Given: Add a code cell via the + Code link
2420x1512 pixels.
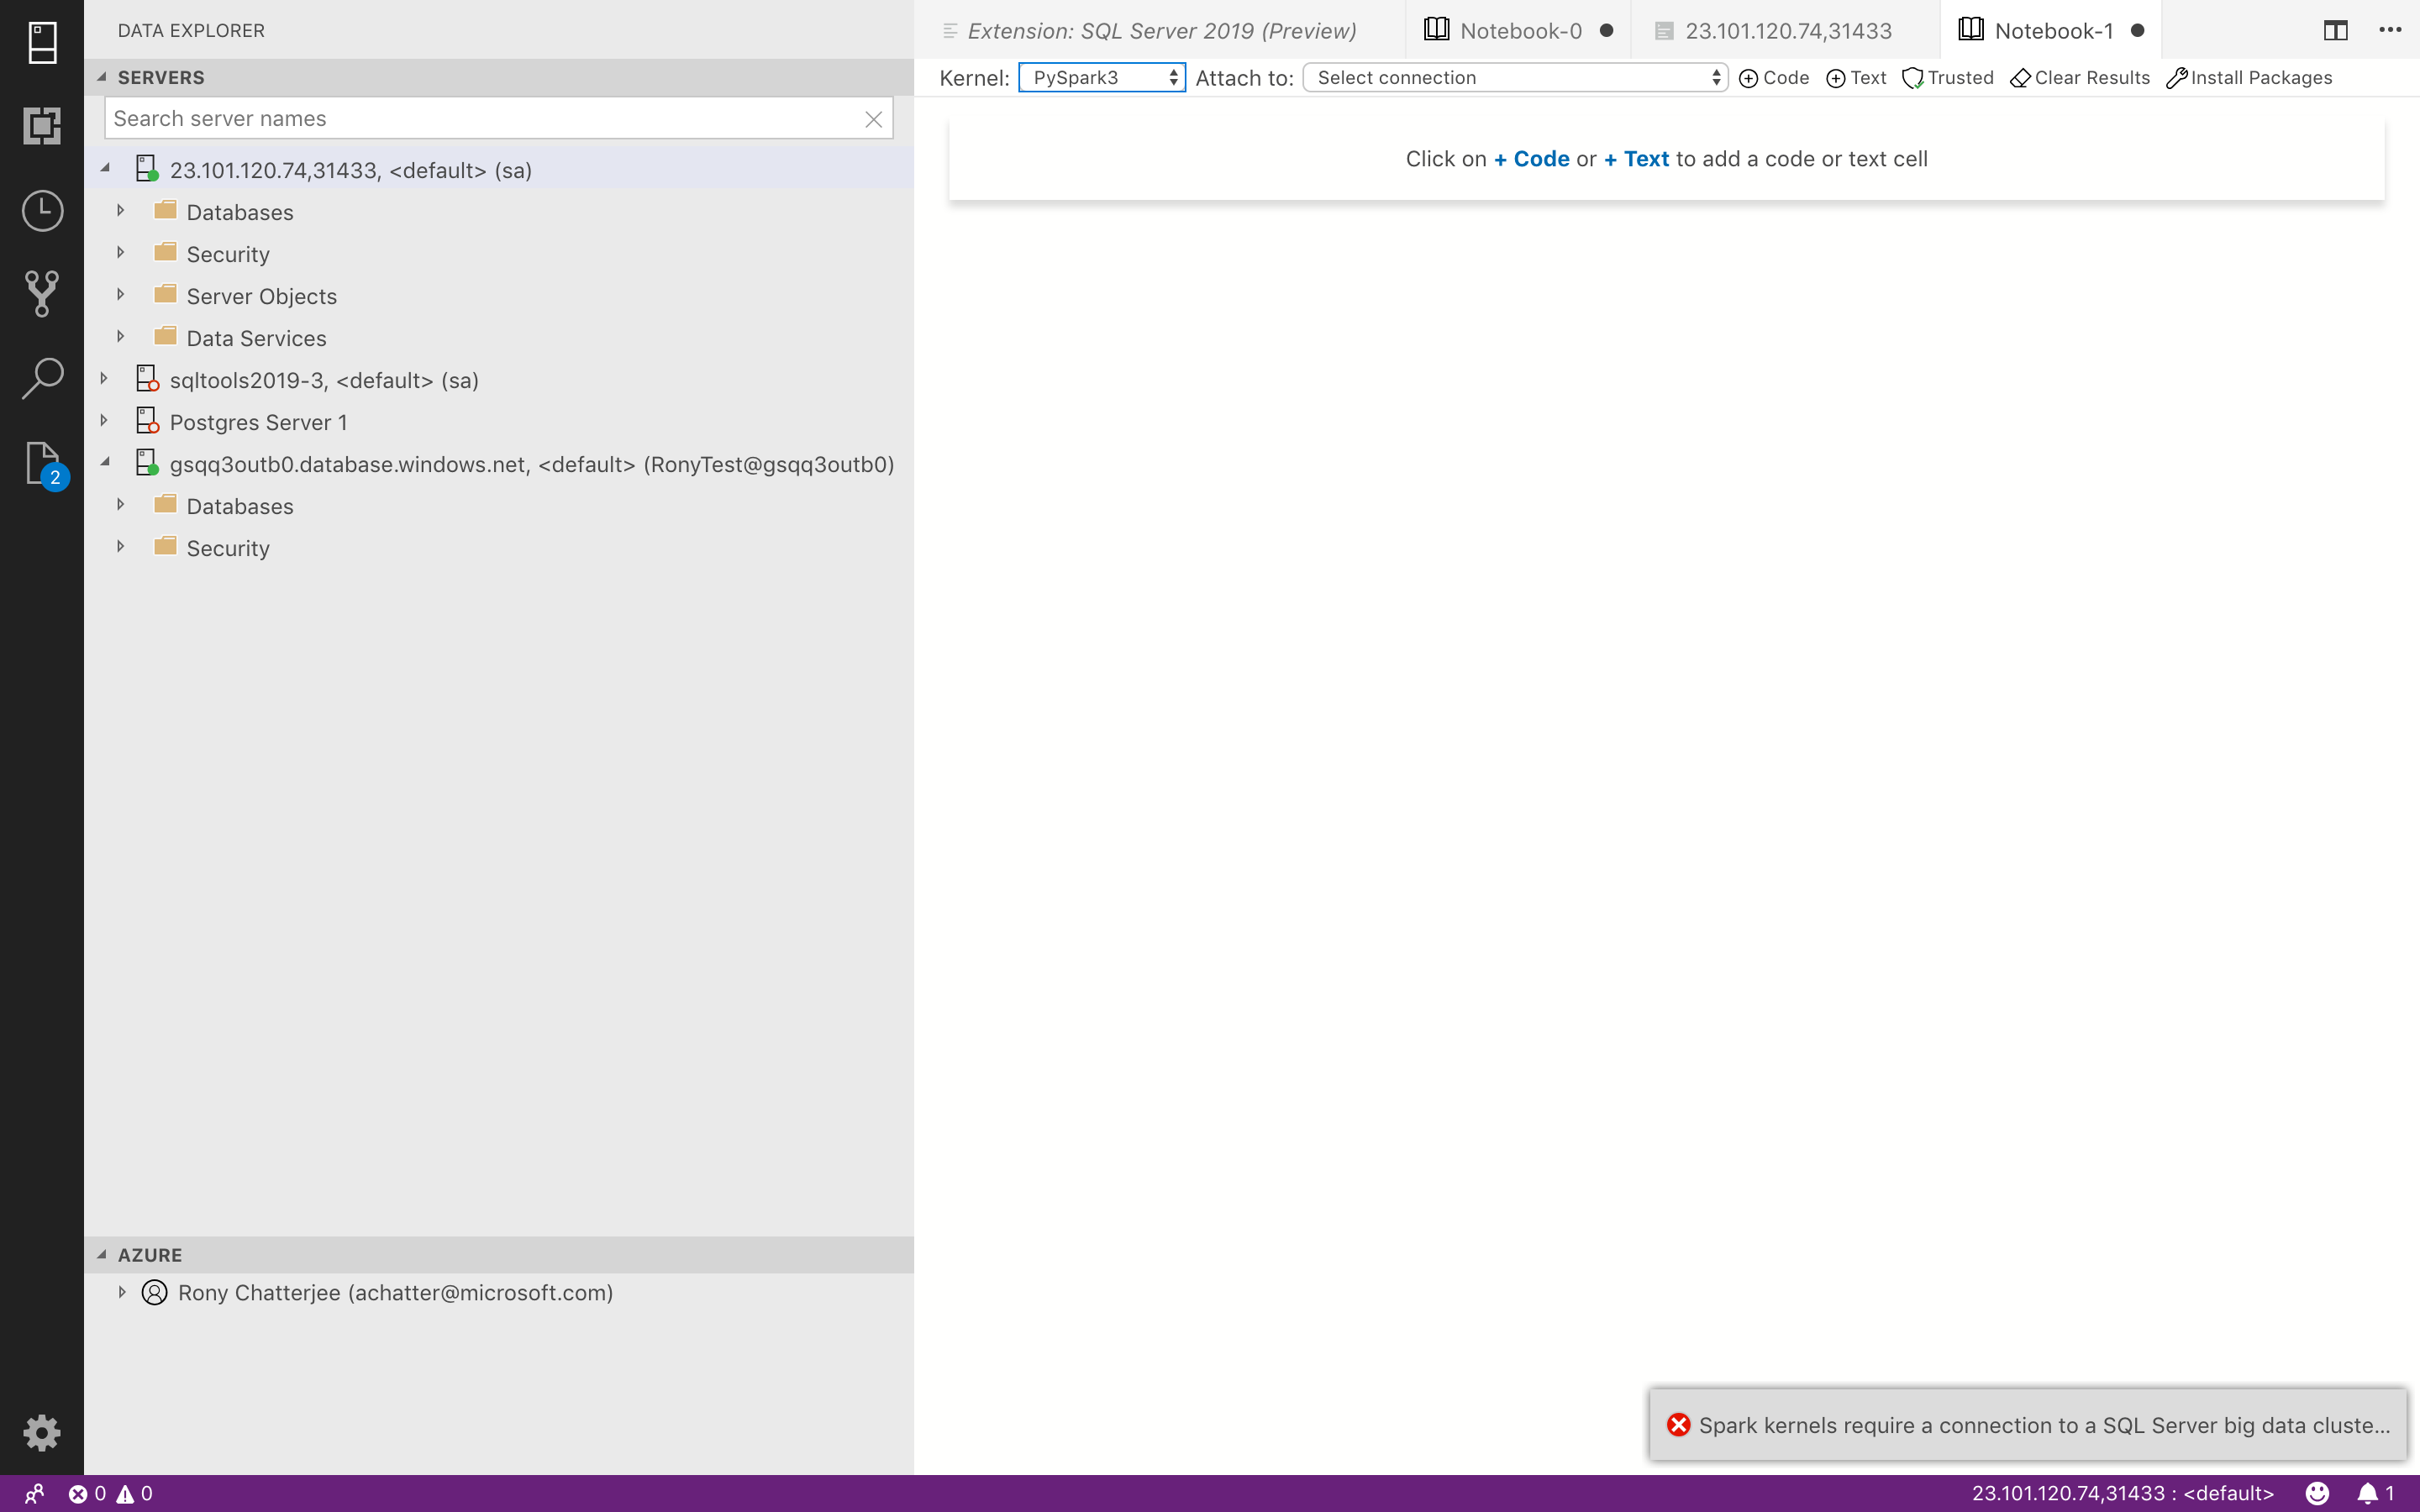Looking at the screenshot, I should (1531, 158).
